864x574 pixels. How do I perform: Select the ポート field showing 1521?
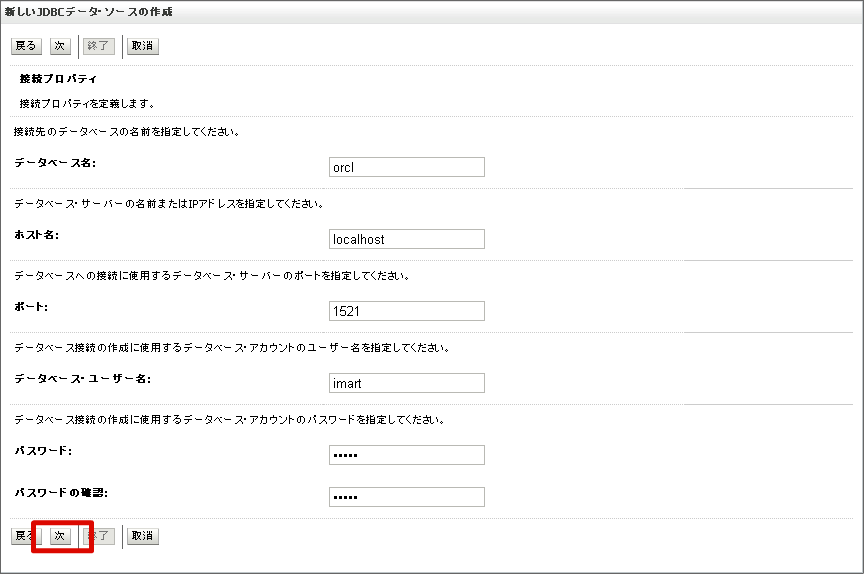coord(406,311)
